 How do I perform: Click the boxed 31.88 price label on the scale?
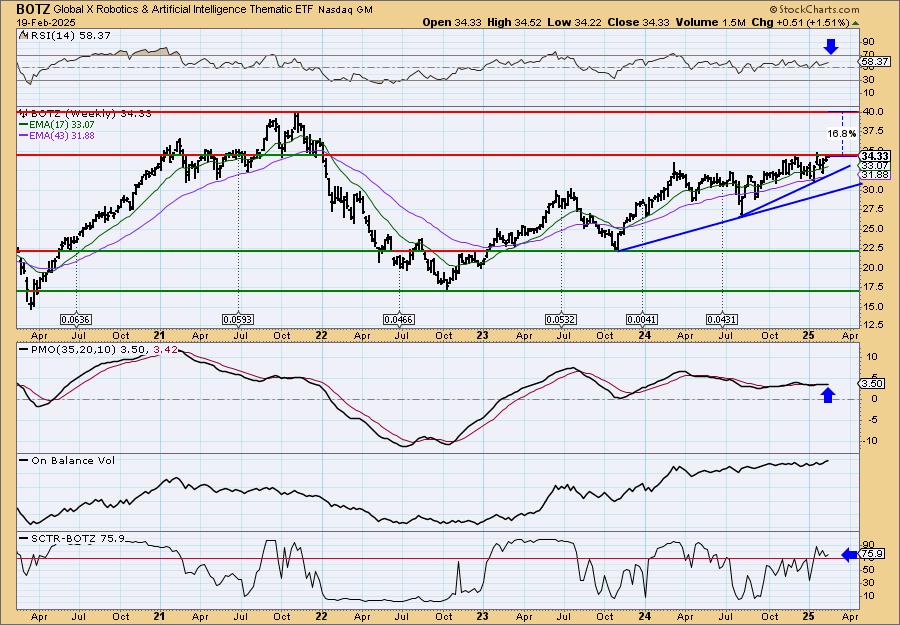coord(877,174)
